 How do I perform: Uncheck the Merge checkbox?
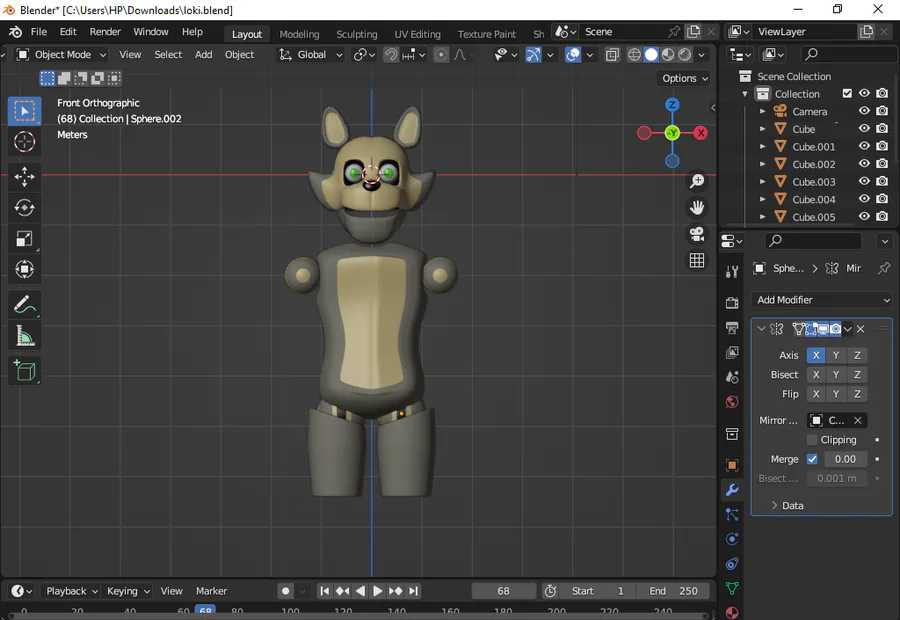812,459
